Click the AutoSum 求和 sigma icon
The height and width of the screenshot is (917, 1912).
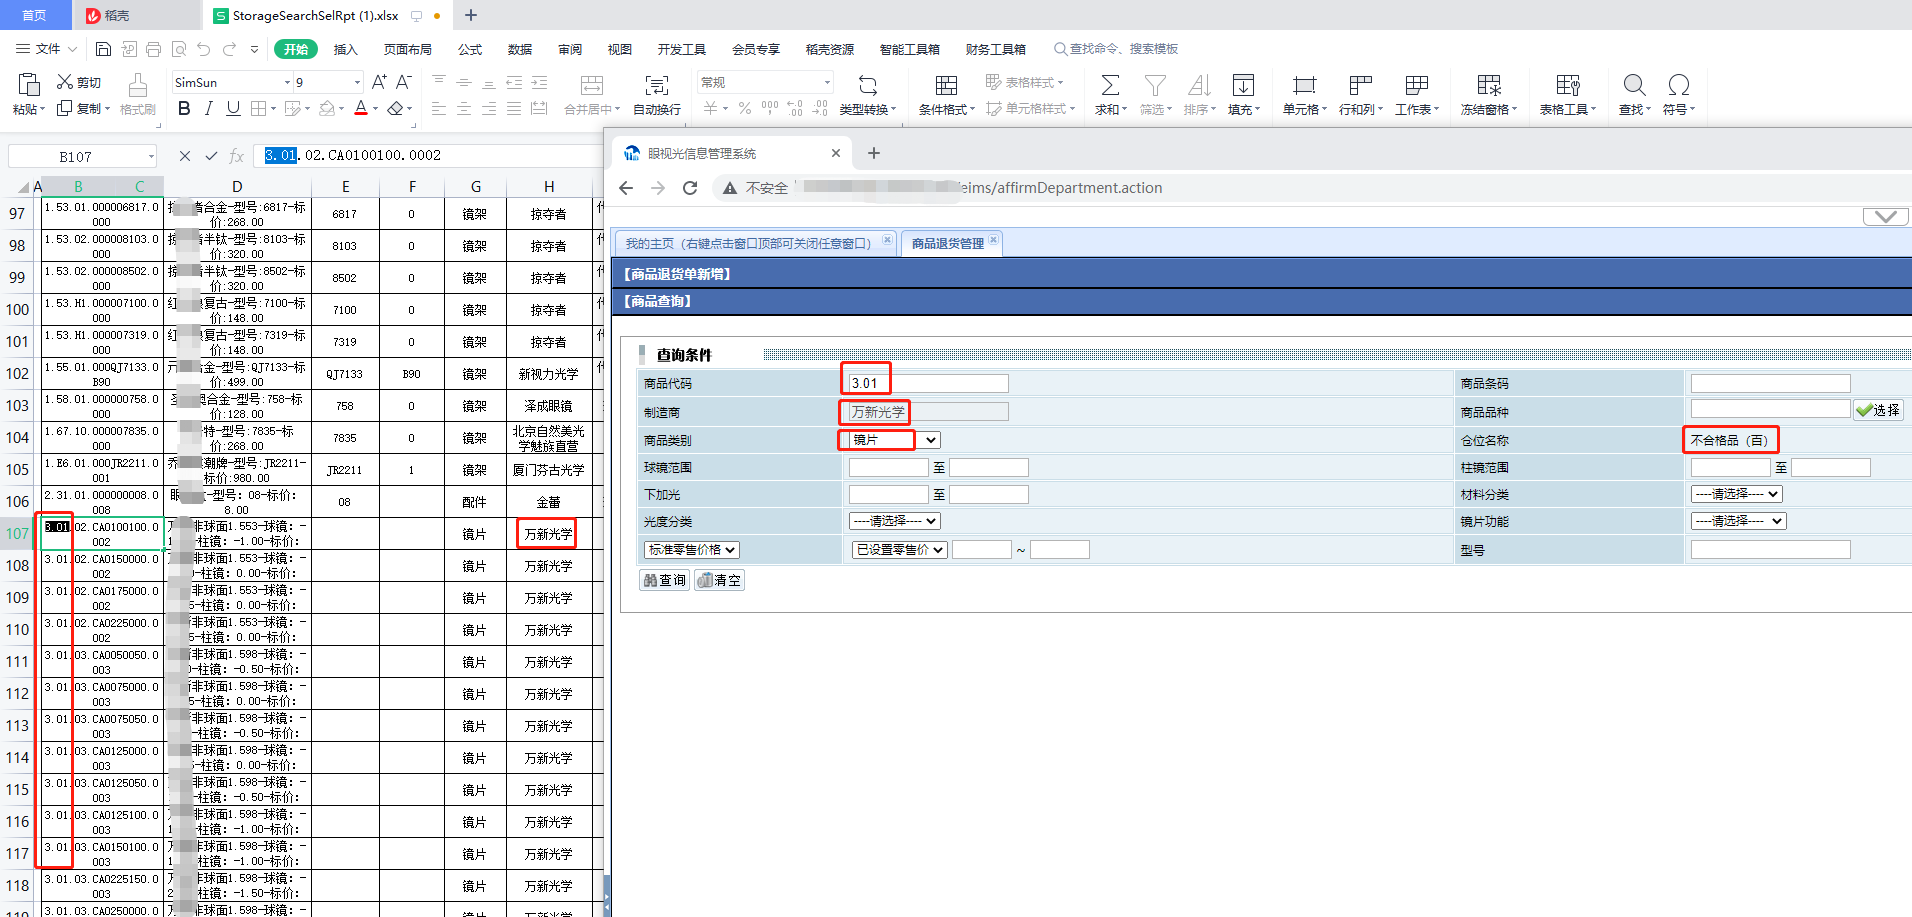[x=1110, y=86]
